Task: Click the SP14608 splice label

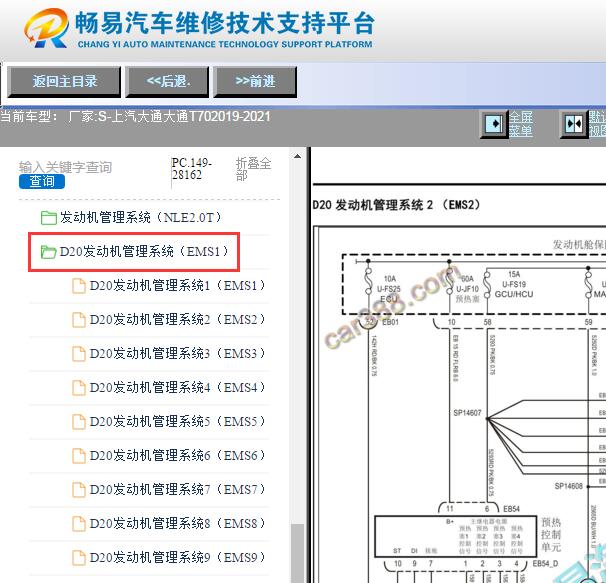Action: pos(569,486)
